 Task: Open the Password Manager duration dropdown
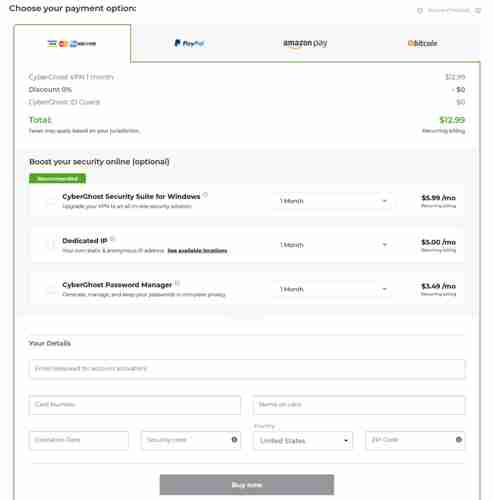(x=333, y=289)
